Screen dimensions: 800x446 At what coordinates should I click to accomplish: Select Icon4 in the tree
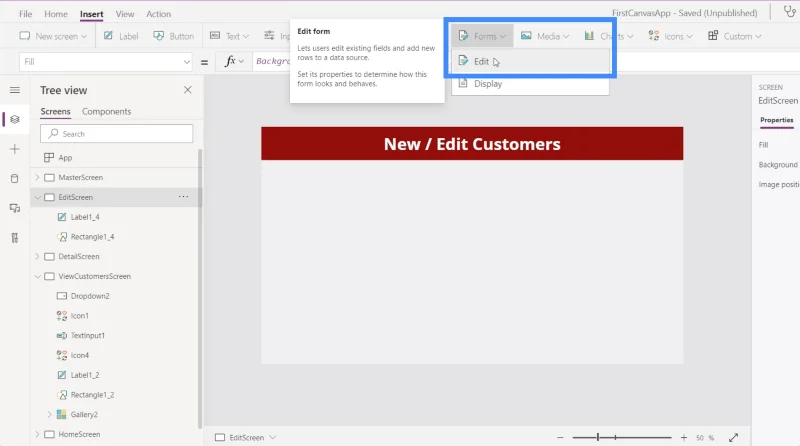pos(80,355)
